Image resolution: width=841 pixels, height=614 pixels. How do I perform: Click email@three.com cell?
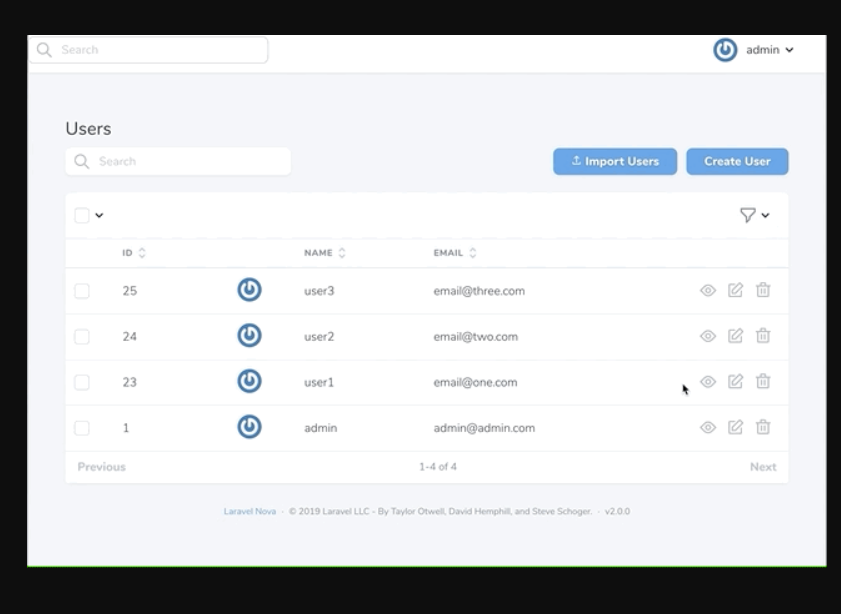click(x=479, y=291)
